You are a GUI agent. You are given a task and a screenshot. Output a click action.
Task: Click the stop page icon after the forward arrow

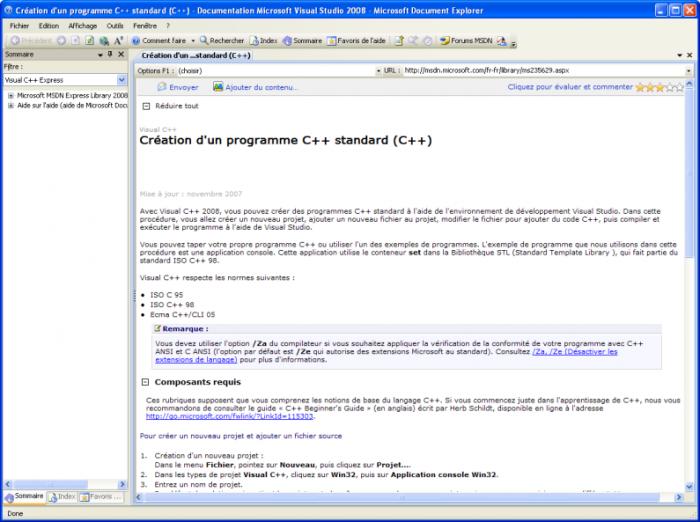(x=75, y=41)
